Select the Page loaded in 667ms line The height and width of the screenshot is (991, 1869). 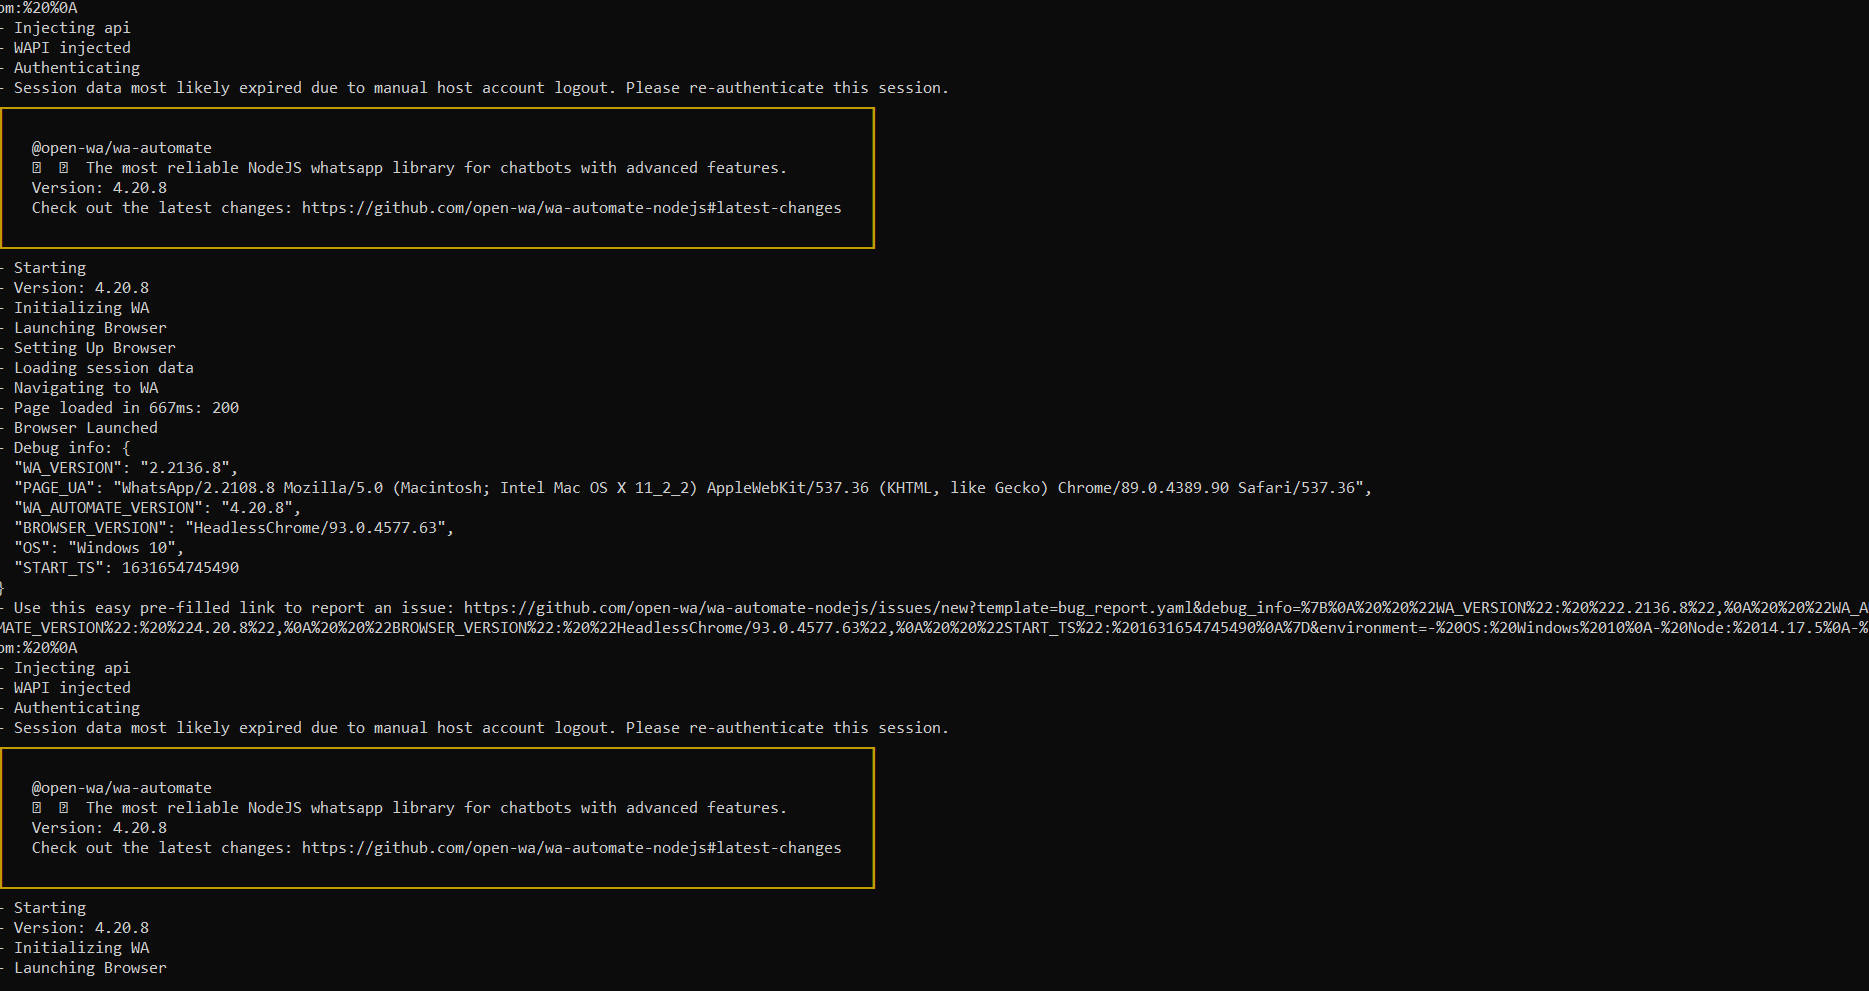click(x=125, y=407)
